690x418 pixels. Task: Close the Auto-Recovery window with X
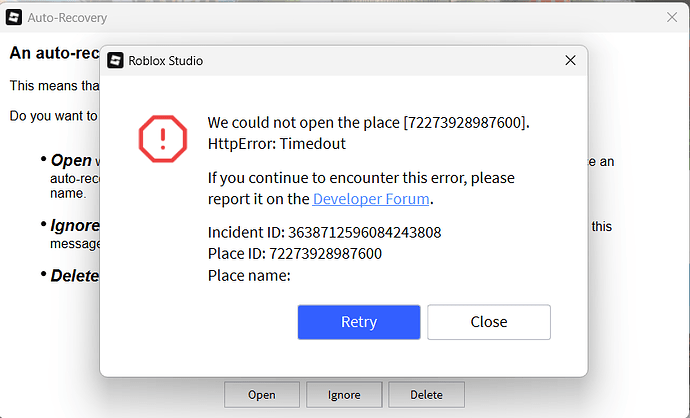[672, 17]
